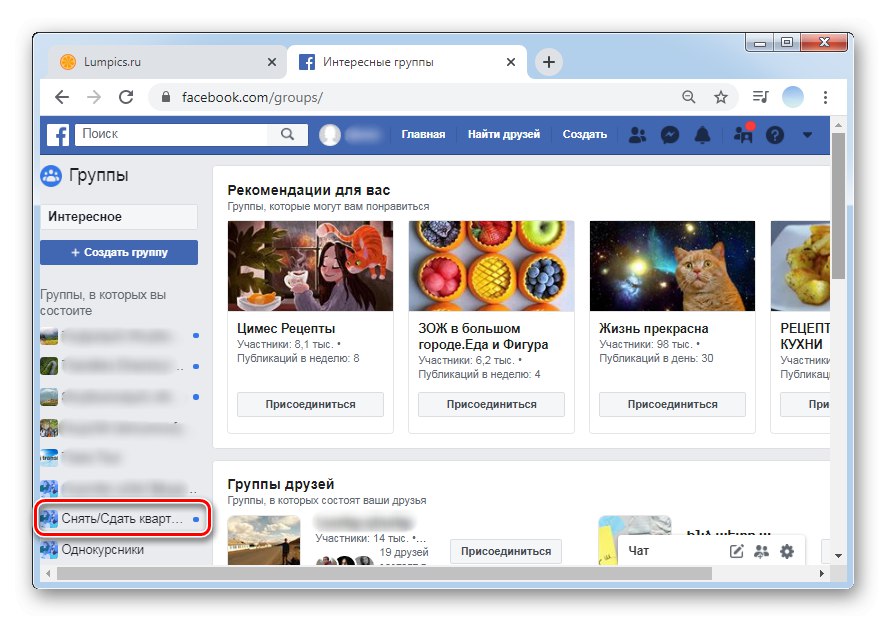
Task: Click ЗОЖ в большом городе title
Action: tap(483, 336)
